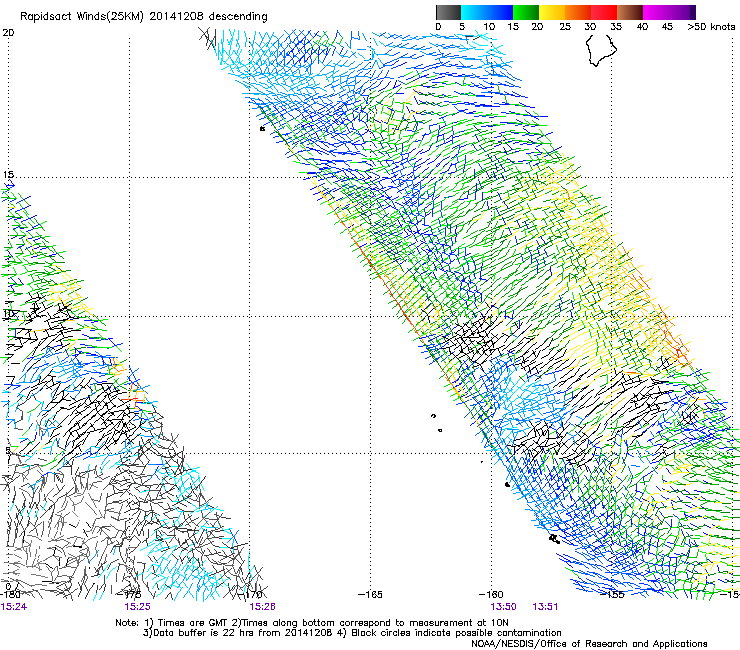Pick the red 30–35 knots legend segment

(604, 12)
